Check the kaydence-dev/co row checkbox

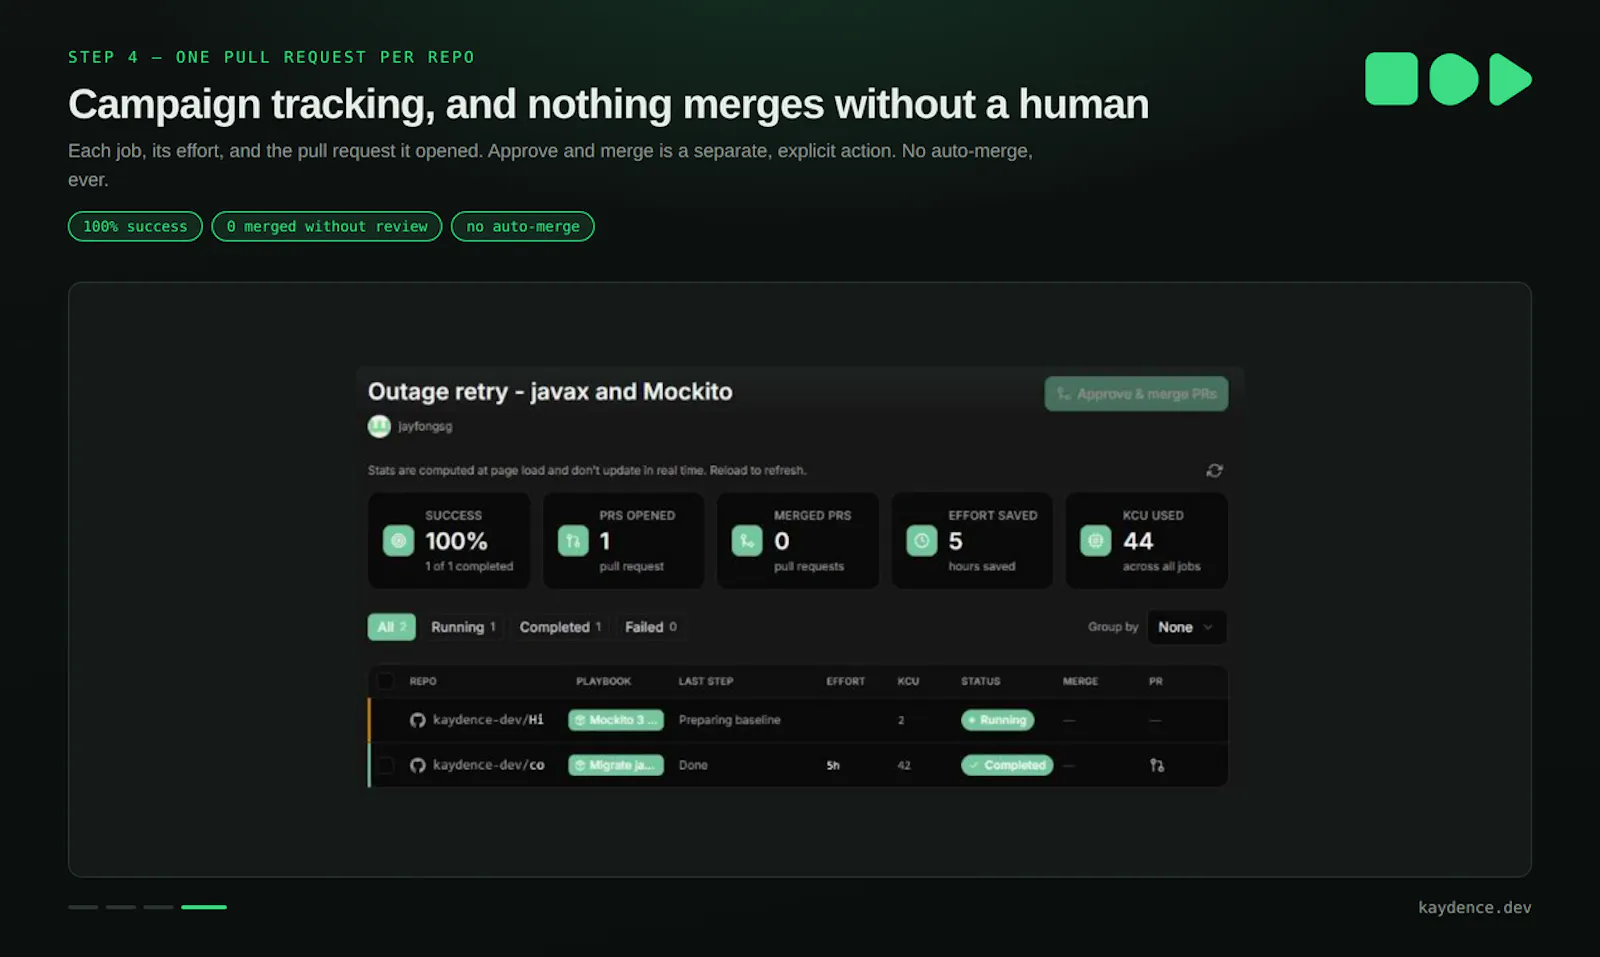(385, 765)
